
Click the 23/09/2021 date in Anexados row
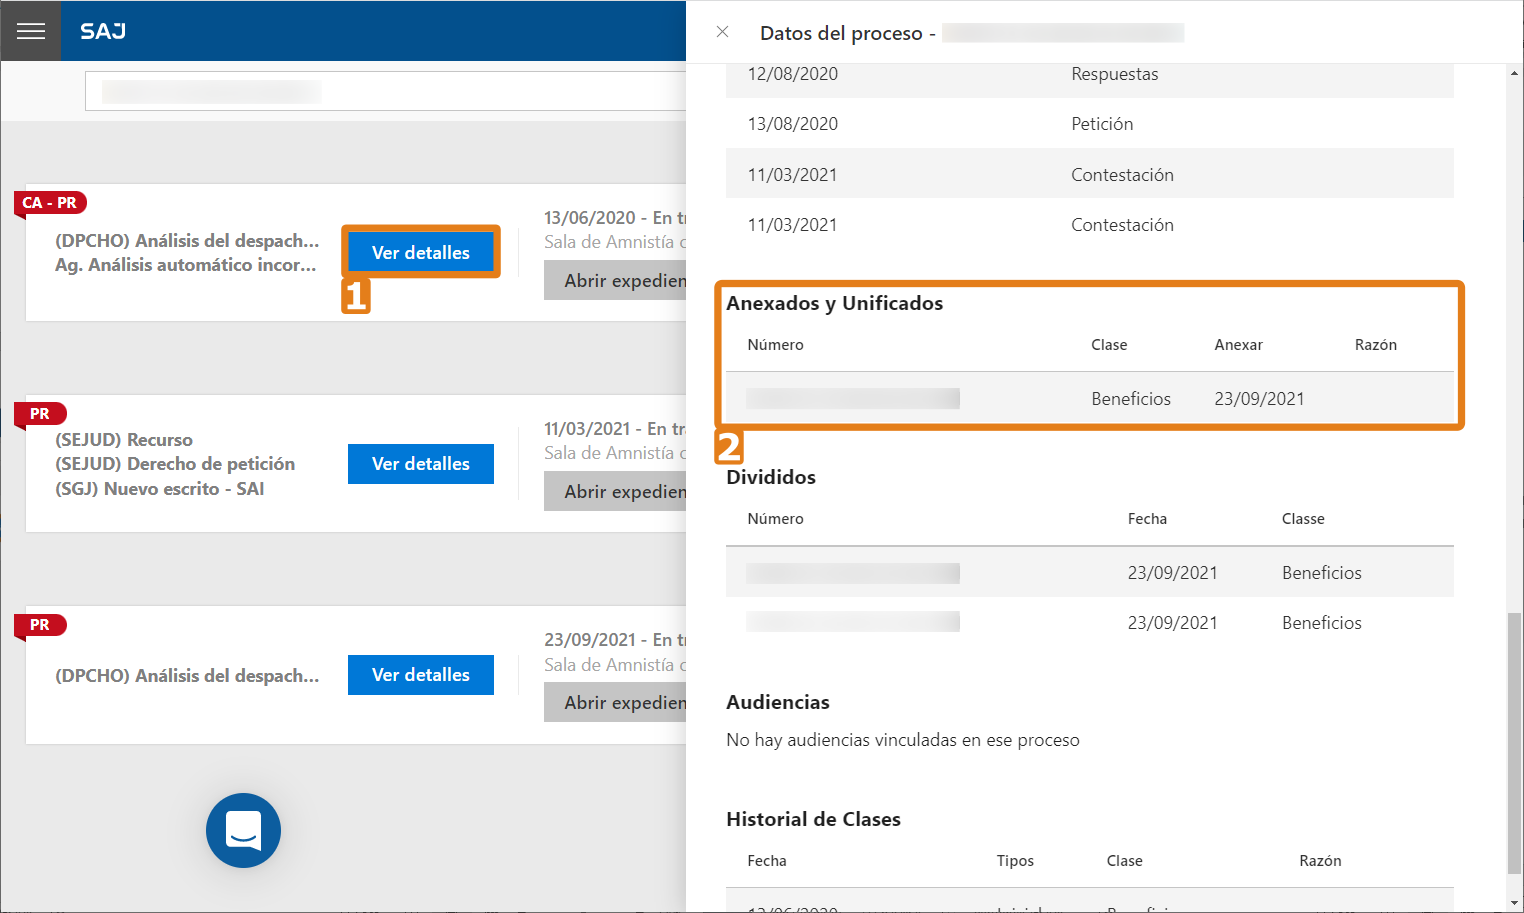point(1259,399)
